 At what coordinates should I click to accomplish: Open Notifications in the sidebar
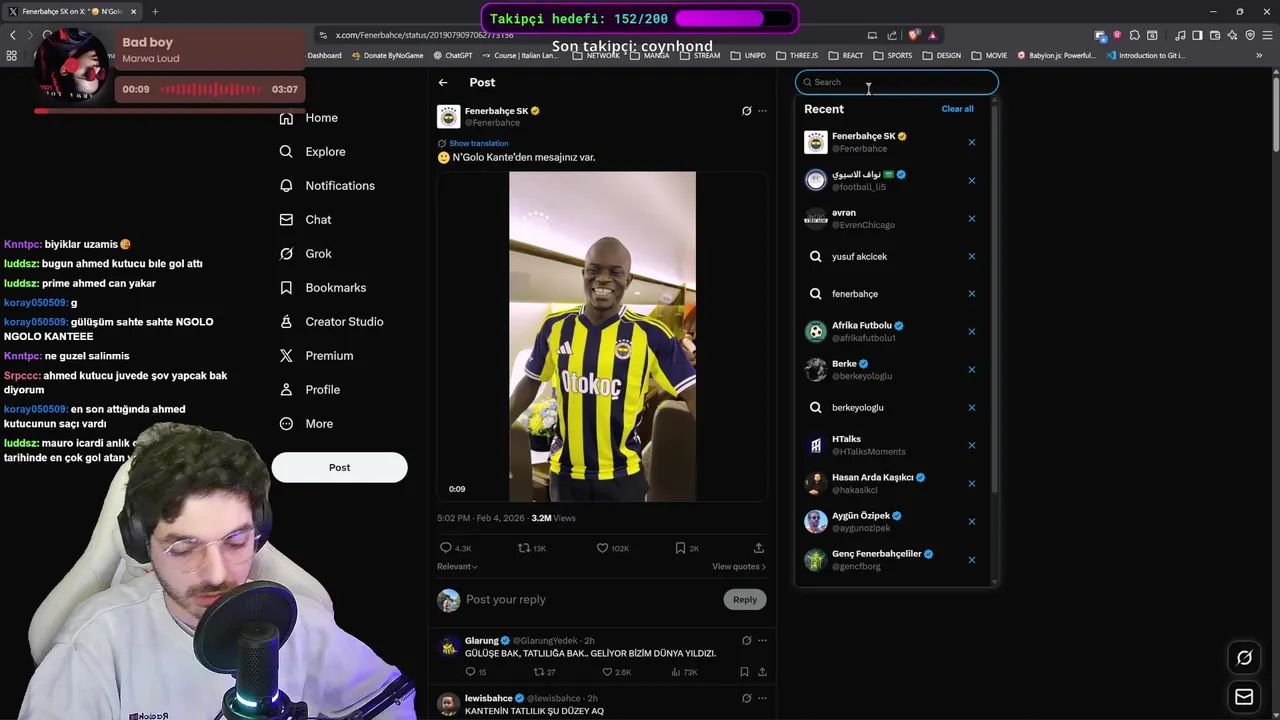tap(327, 186)
